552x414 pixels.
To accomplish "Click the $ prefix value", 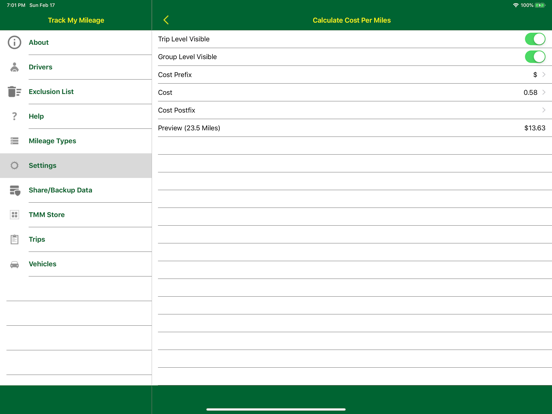I will click(x=535, y=75).
